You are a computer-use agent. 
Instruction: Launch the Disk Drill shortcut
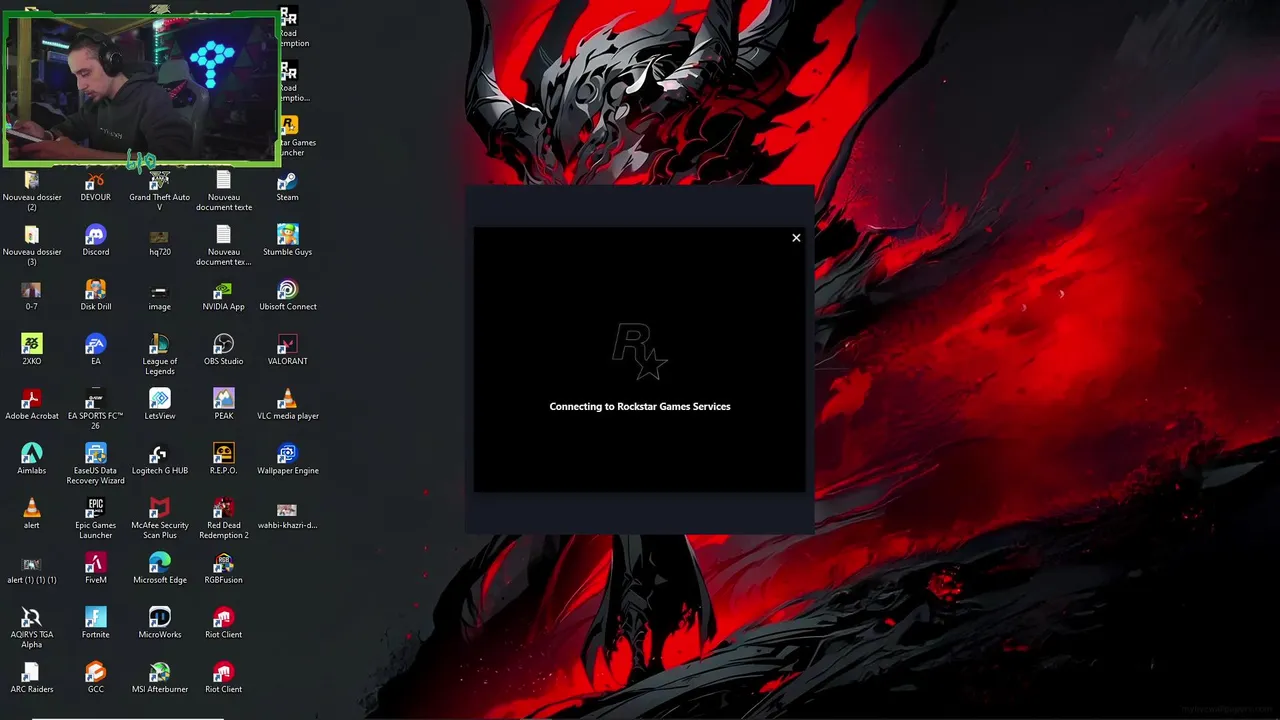96,296
